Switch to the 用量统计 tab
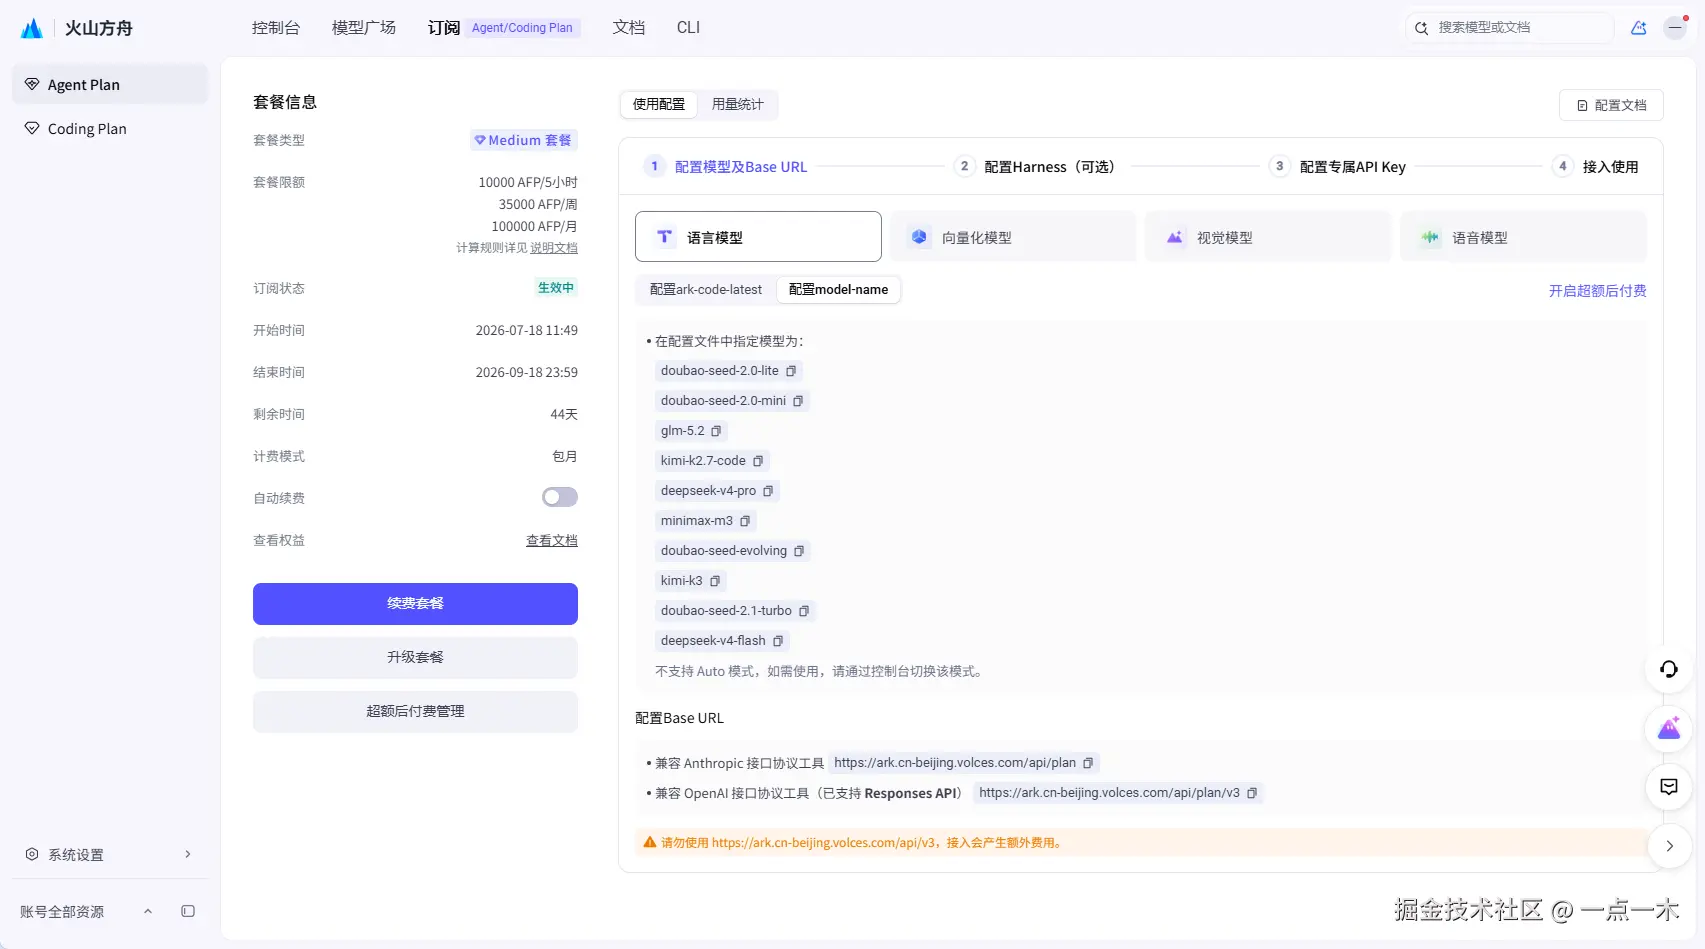Screen dimensions: 1705x949 point(738,104)
